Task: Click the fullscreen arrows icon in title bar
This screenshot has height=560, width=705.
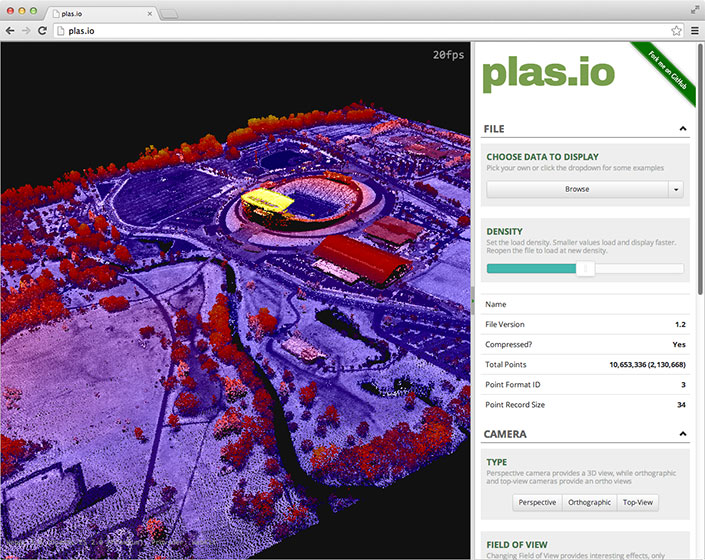Action: pos(694,9)
